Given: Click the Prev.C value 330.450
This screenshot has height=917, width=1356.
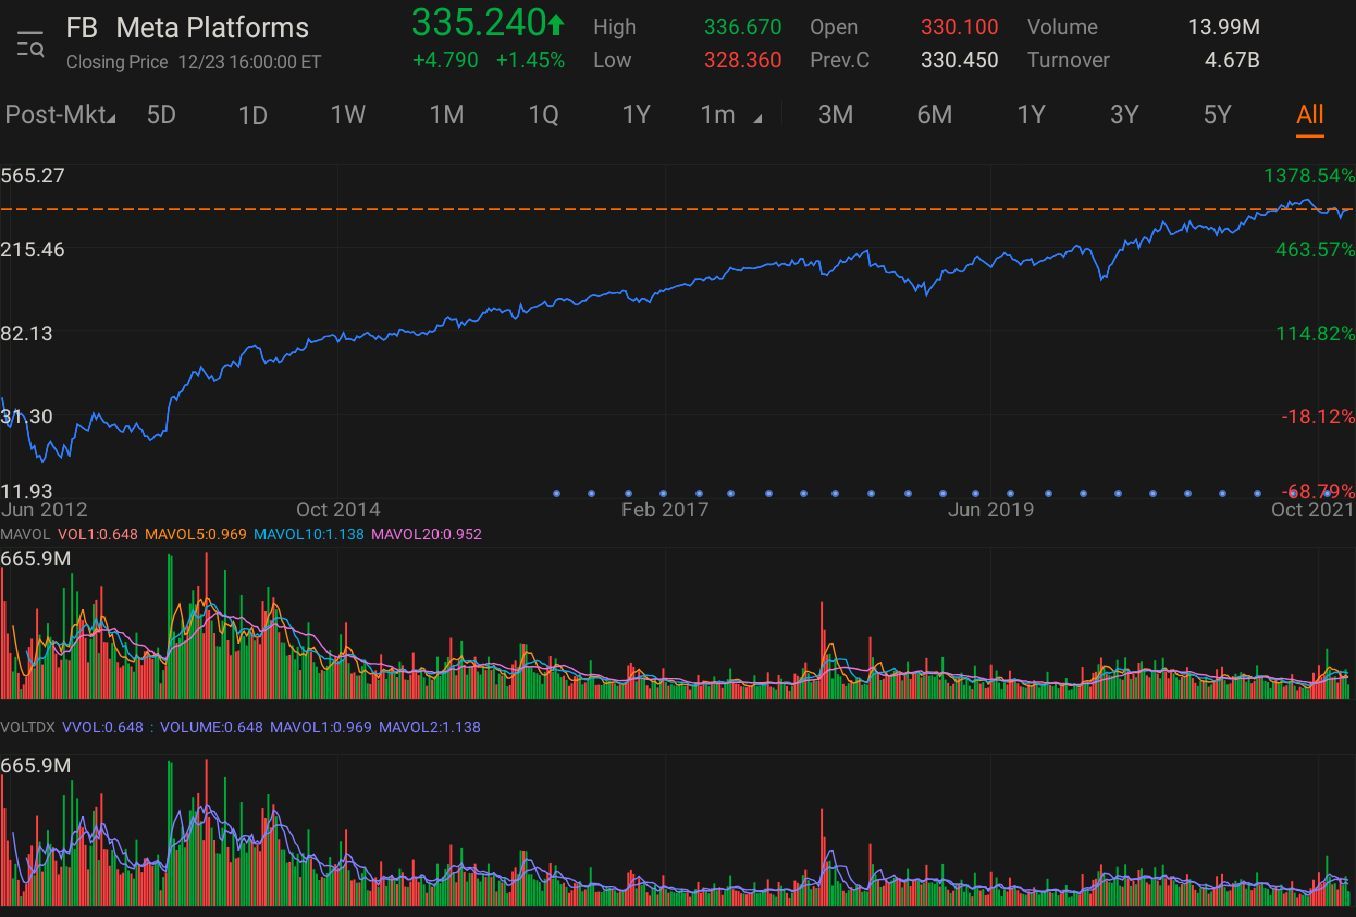Looking at the screenshot, I should pos(959,60).
